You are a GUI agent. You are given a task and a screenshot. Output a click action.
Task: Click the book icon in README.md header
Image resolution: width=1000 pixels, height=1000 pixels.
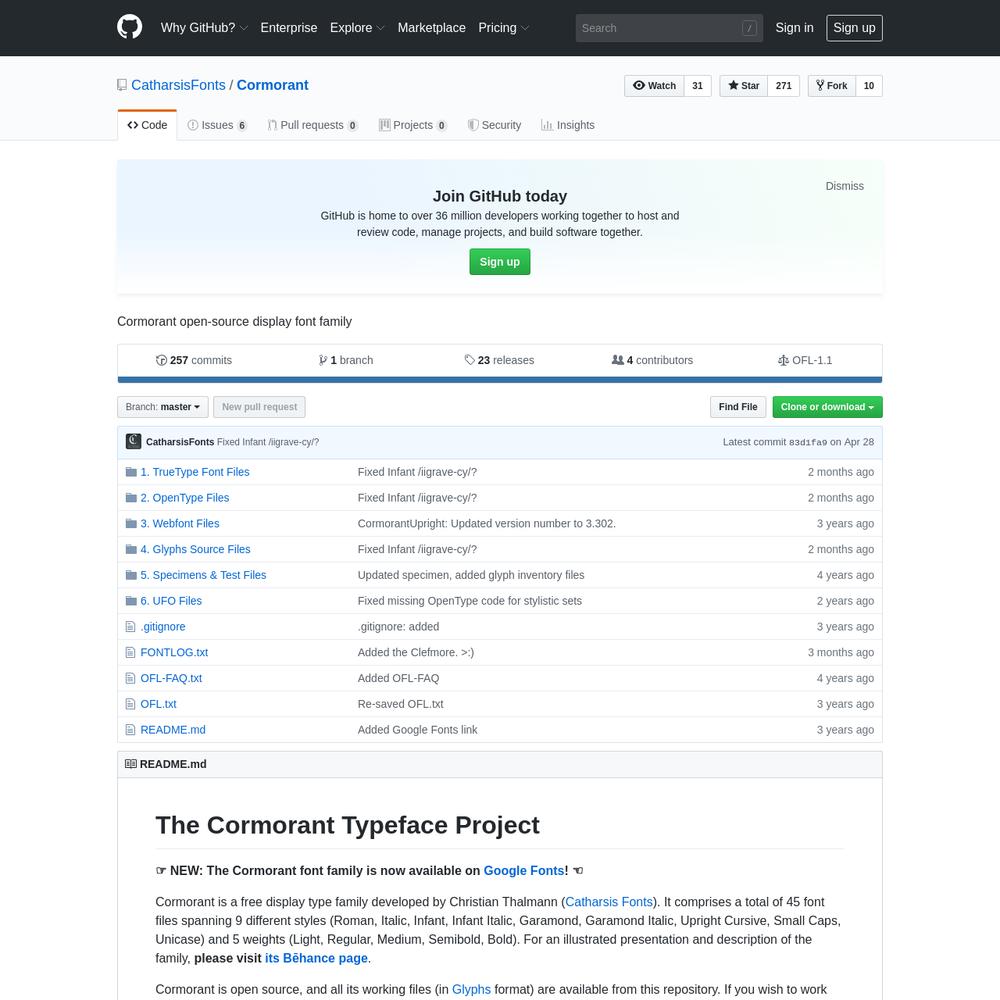tap(131, 764)
